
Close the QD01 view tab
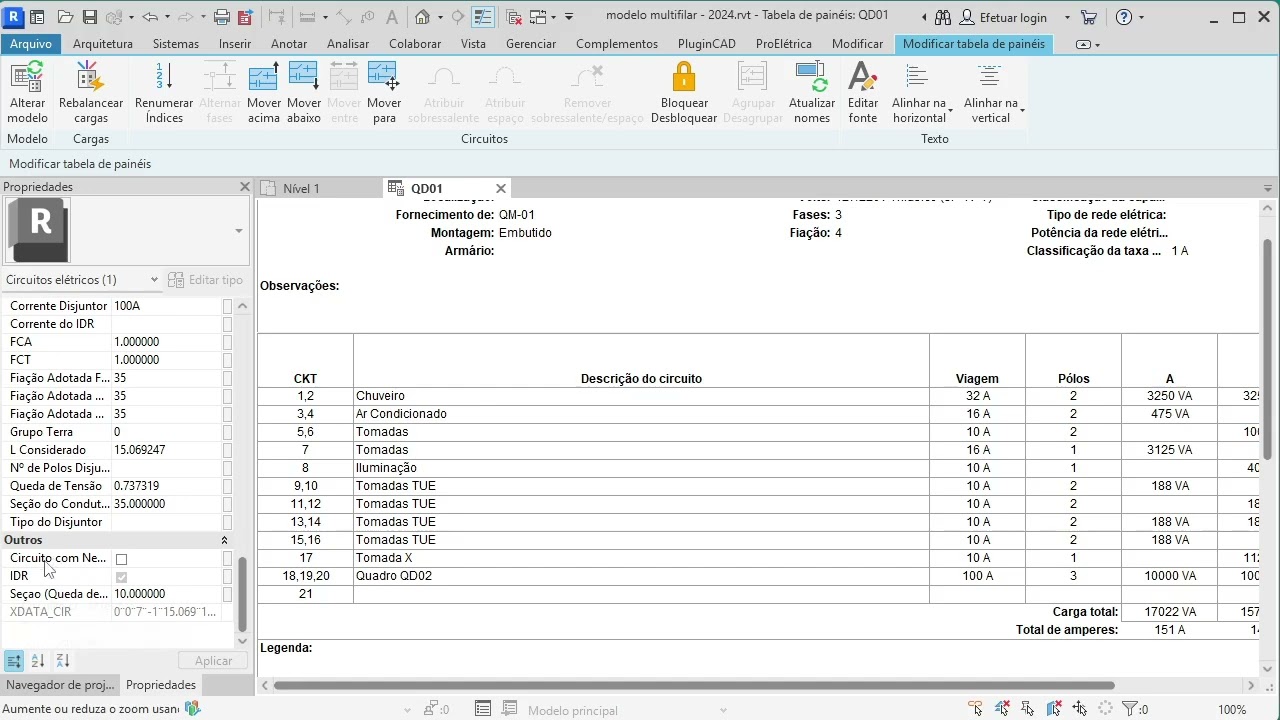(x=501, y=188)
